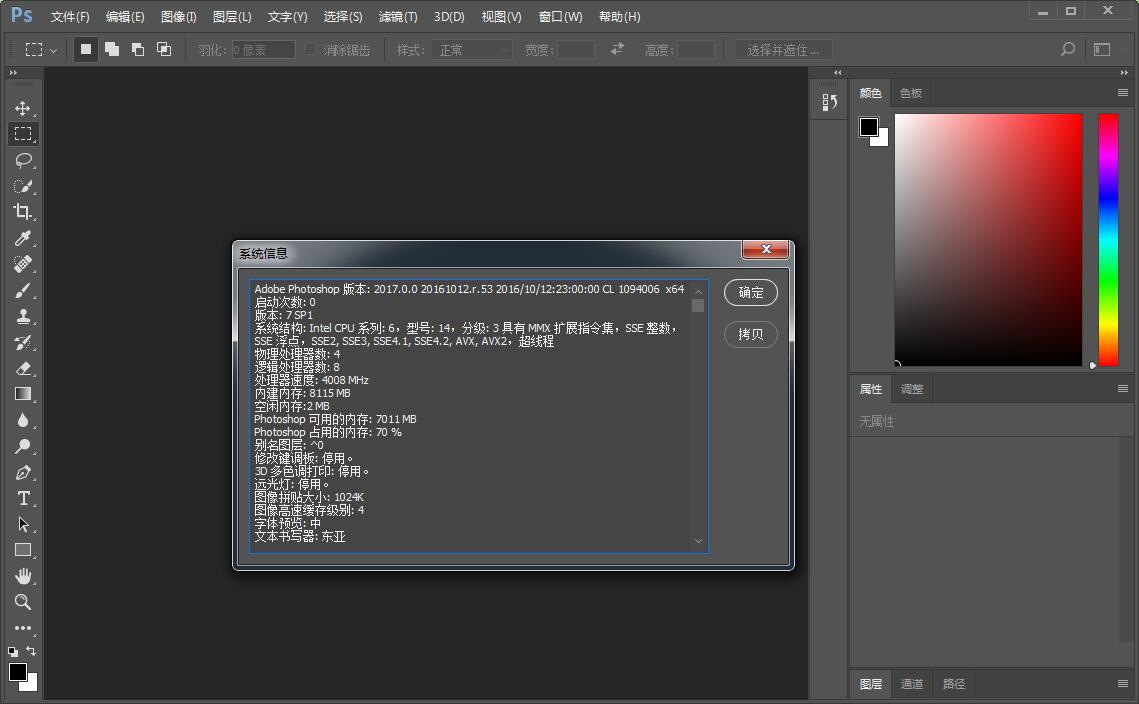Image resolution: width=1139 pixels, height=704 pixels.
Task: Click the rainbow hue slider strip
Action: pos(1108,240)
